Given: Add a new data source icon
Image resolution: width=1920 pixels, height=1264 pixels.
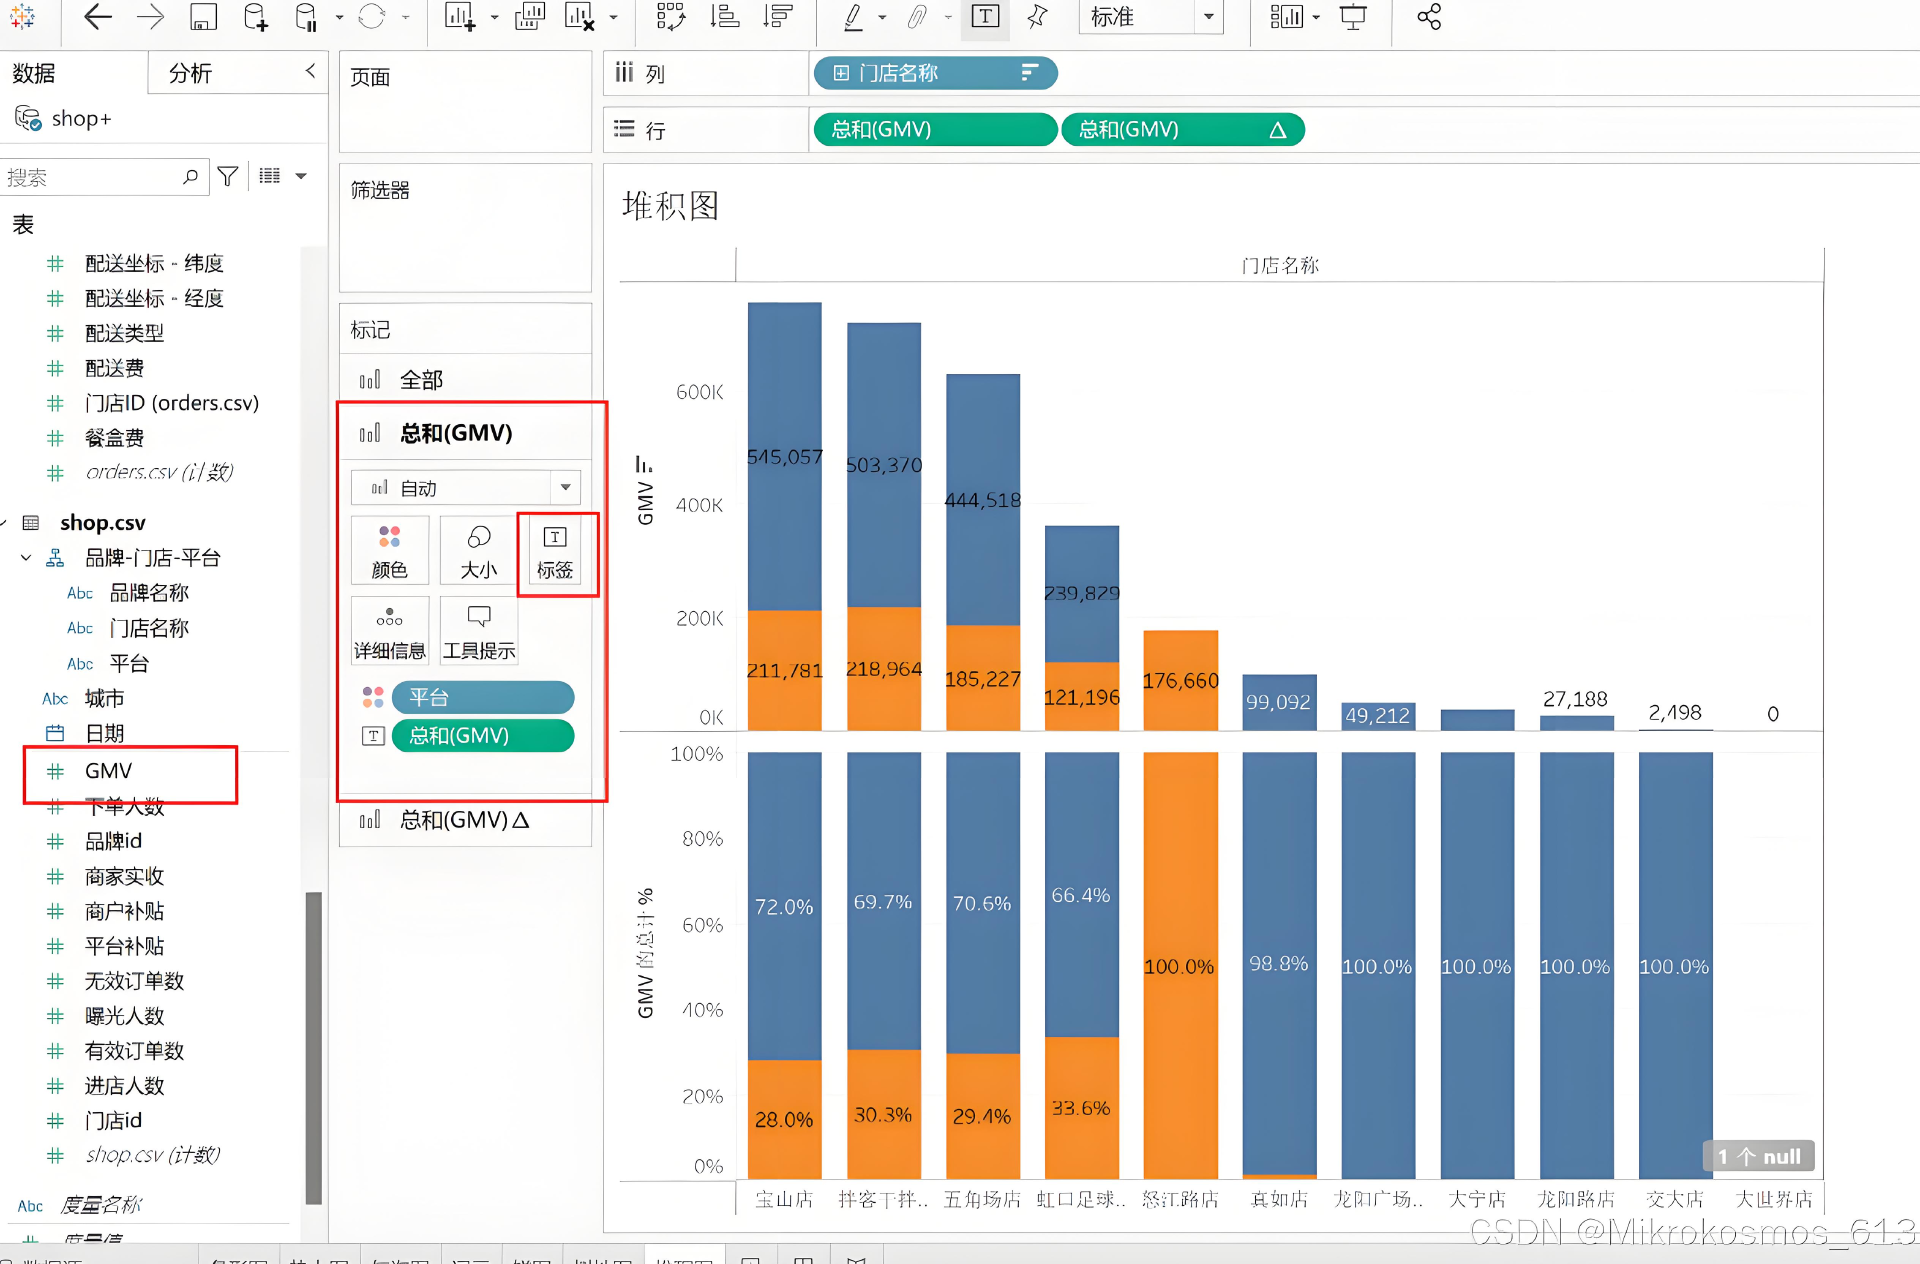Looking at the screenshot, I should [255, 17].
